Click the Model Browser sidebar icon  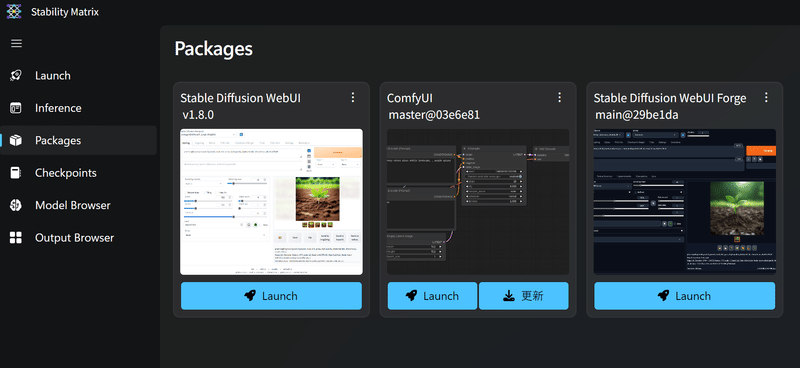(x=16, y=205)
